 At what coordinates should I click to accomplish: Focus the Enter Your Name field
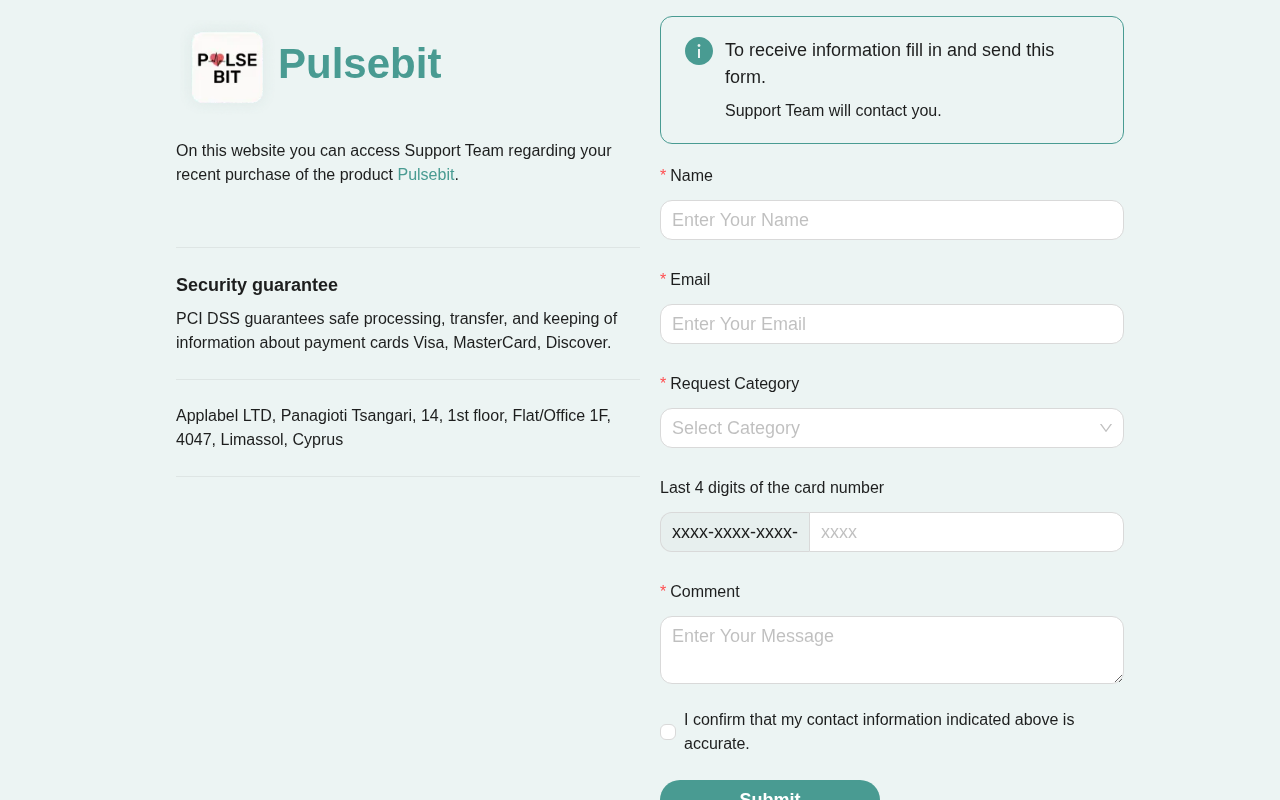point(891,220)
